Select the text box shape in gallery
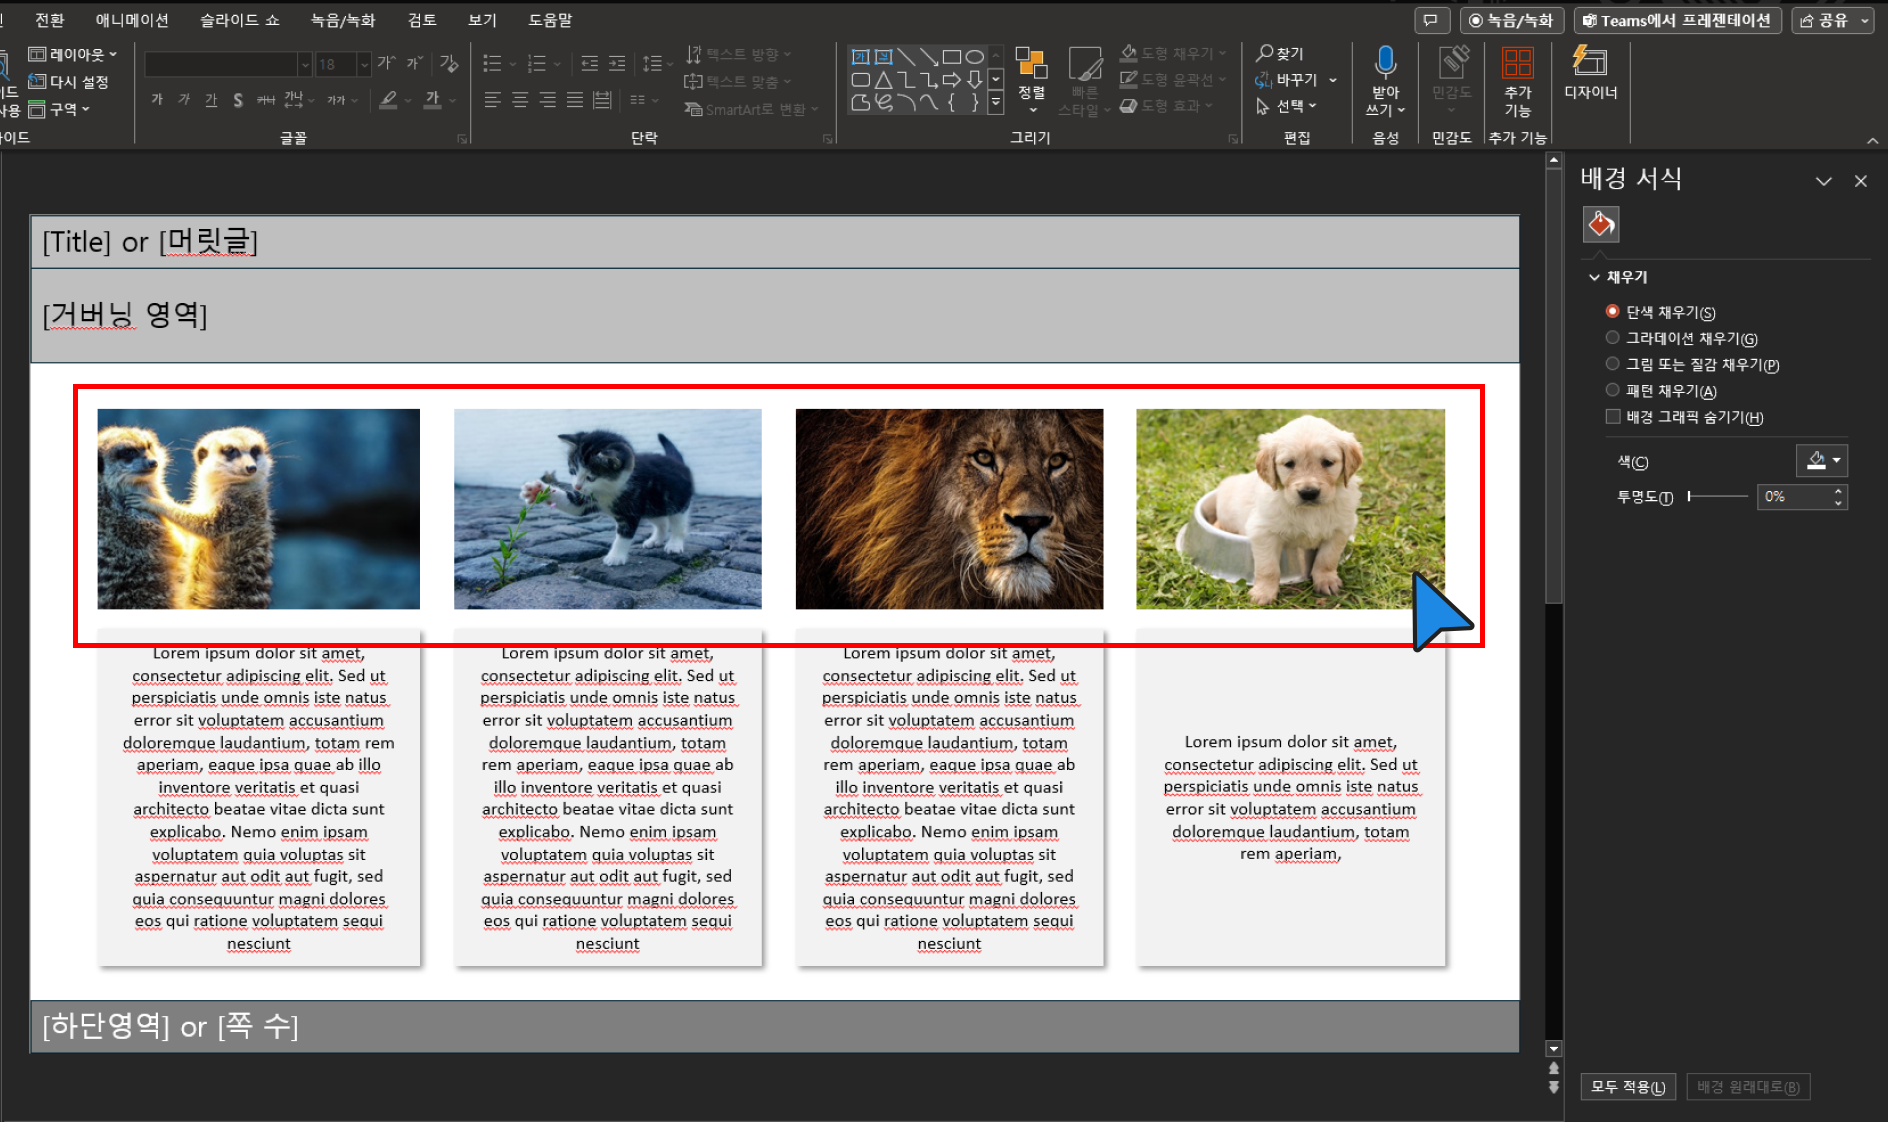Image resolution: width=1888 pixels, height=1122 pixels. [x=860, y=57]
